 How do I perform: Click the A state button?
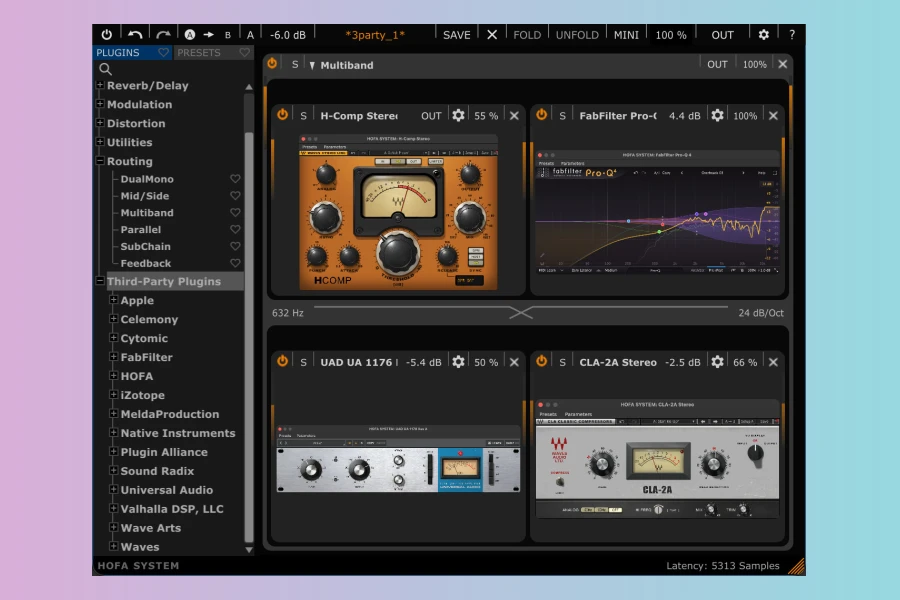coord(250,35)
